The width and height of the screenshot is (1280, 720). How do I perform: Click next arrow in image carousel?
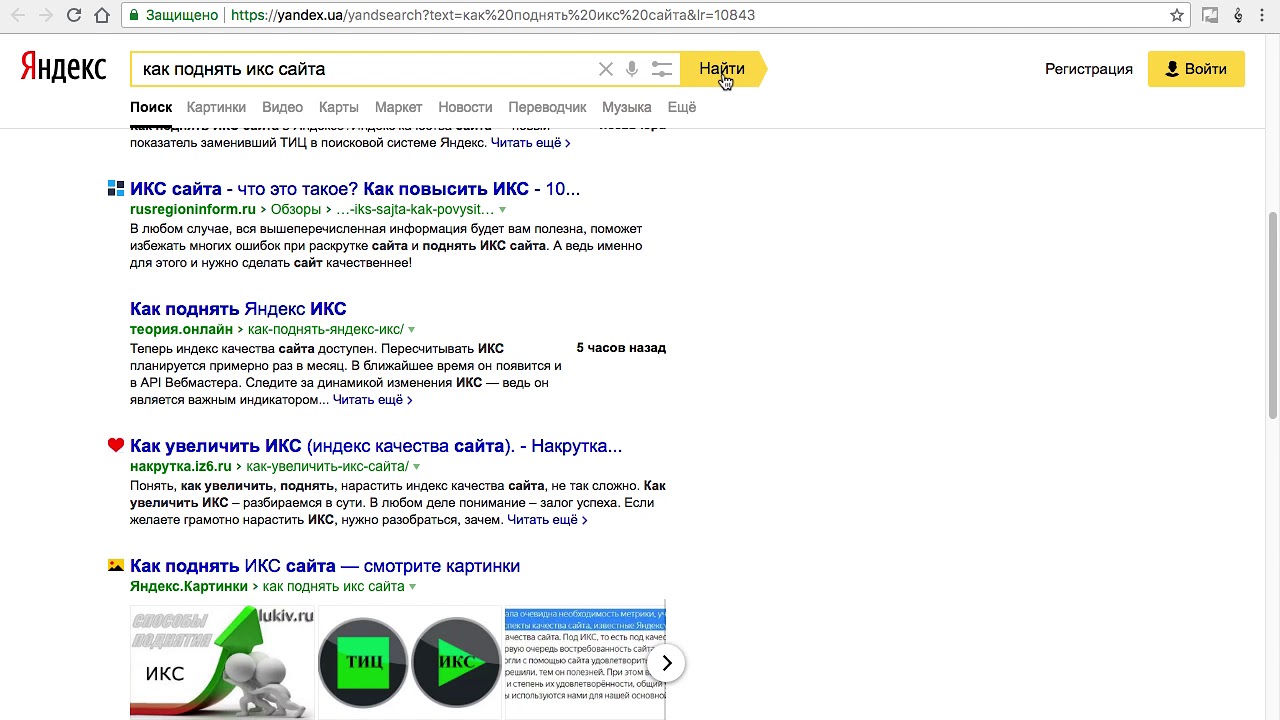(667, 663)
